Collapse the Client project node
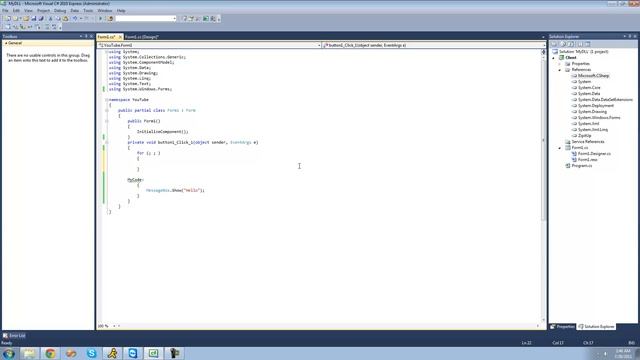 [x=554, y=58]
